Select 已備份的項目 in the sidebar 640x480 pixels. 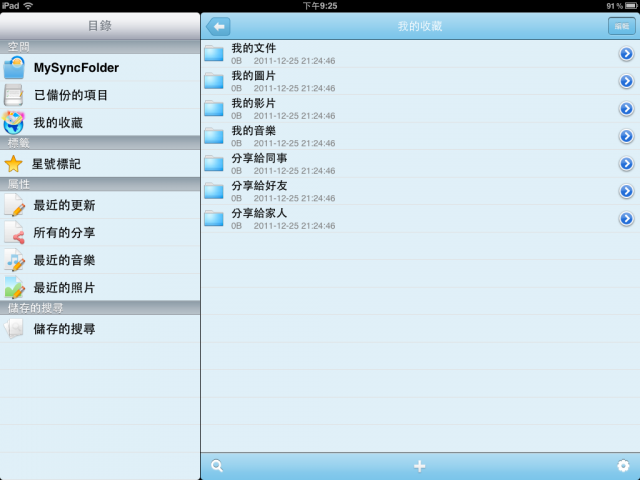coord(100,95)
